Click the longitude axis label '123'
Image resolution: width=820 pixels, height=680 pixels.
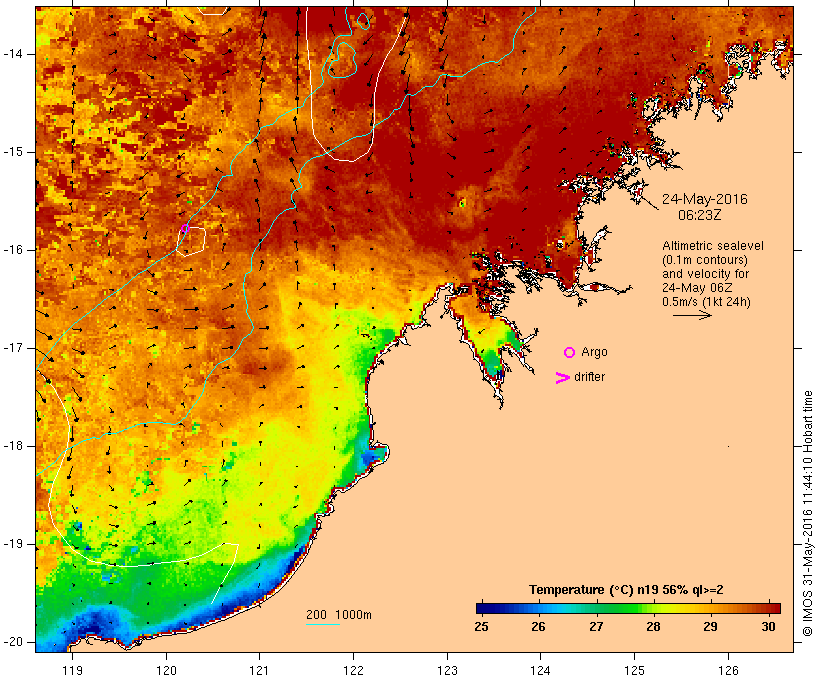click(x=447, y=671)
